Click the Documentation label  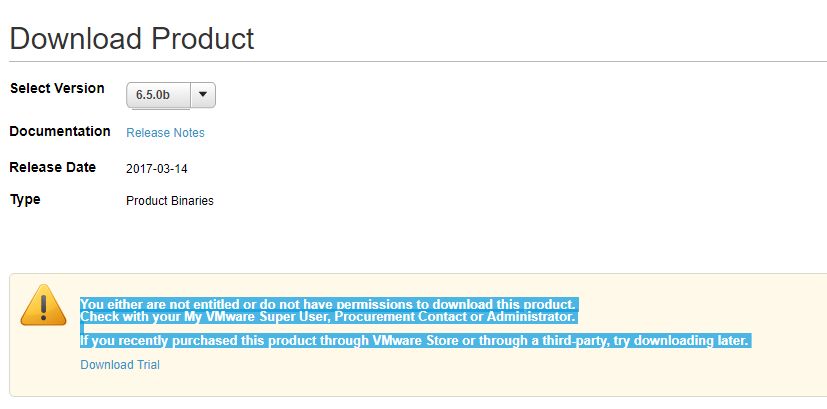point(60,131)
